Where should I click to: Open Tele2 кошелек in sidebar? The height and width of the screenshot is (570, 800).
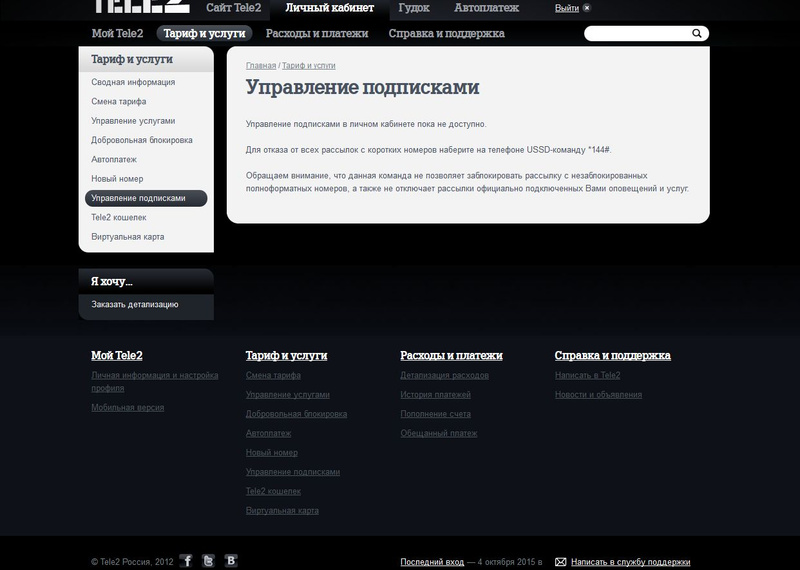click(x=118, y=217)
